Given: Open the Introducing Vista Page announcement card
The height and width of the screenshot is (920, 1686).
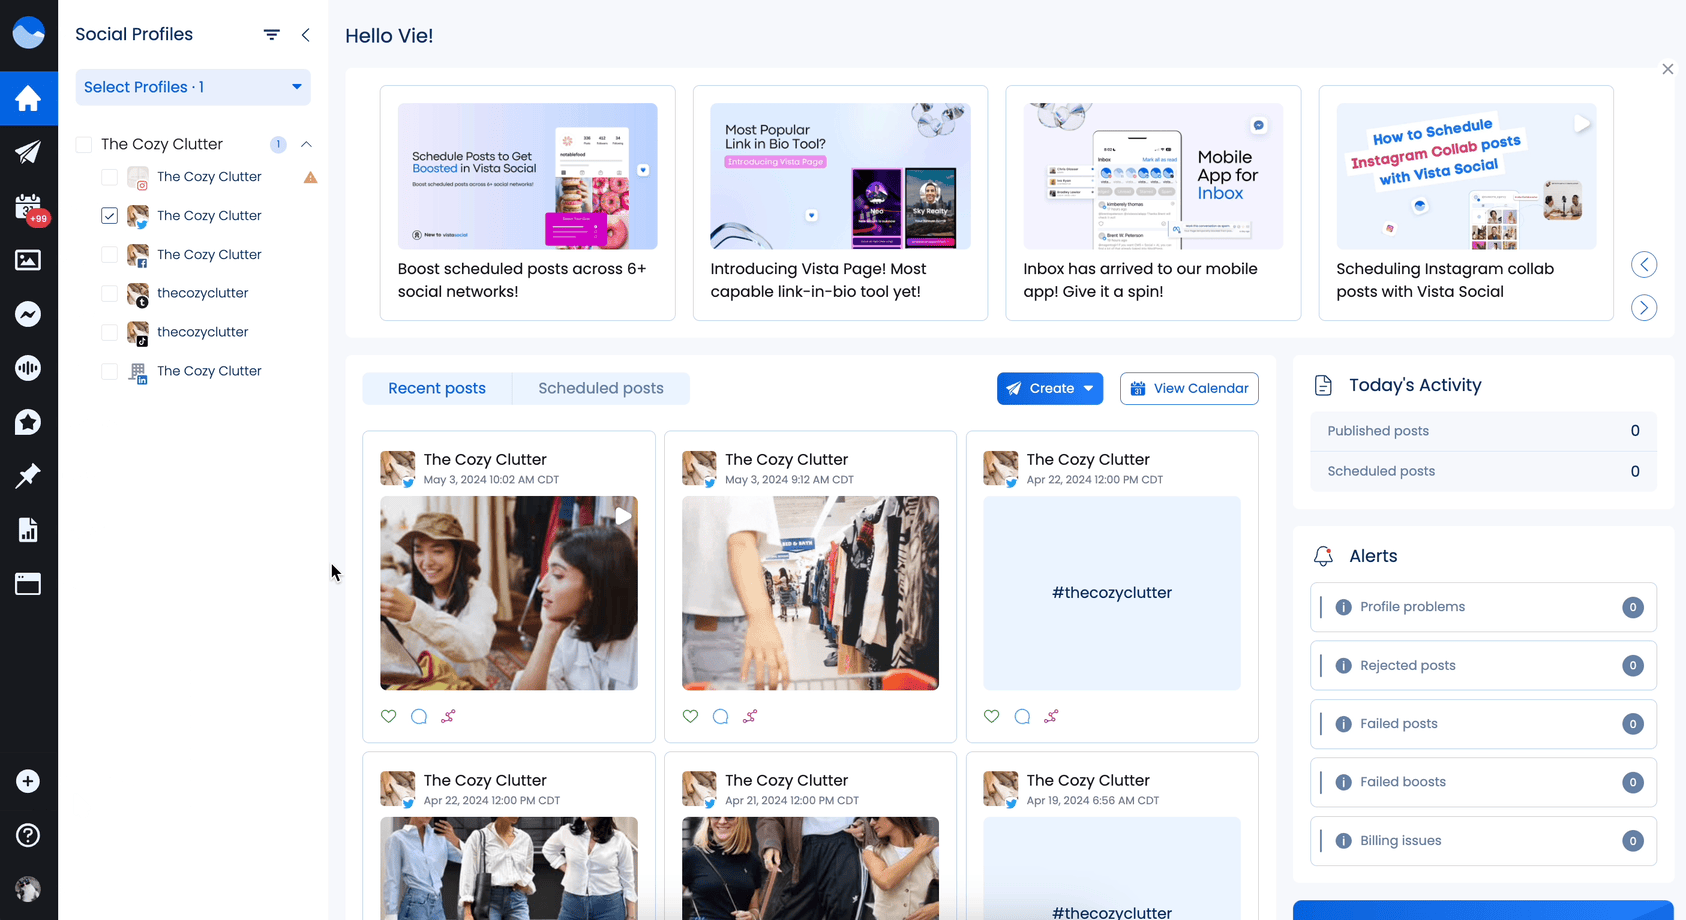Looking at the screenshot, I should tap(841, 203).
